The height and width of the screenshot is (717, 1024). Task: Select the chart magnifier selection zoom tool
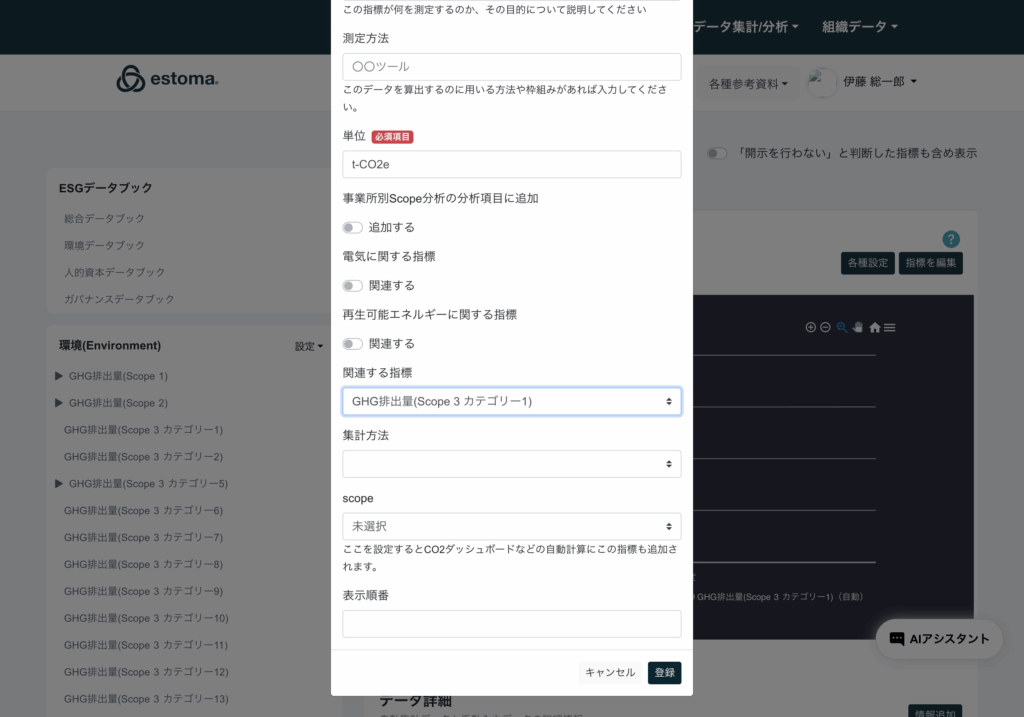[842, 327]
